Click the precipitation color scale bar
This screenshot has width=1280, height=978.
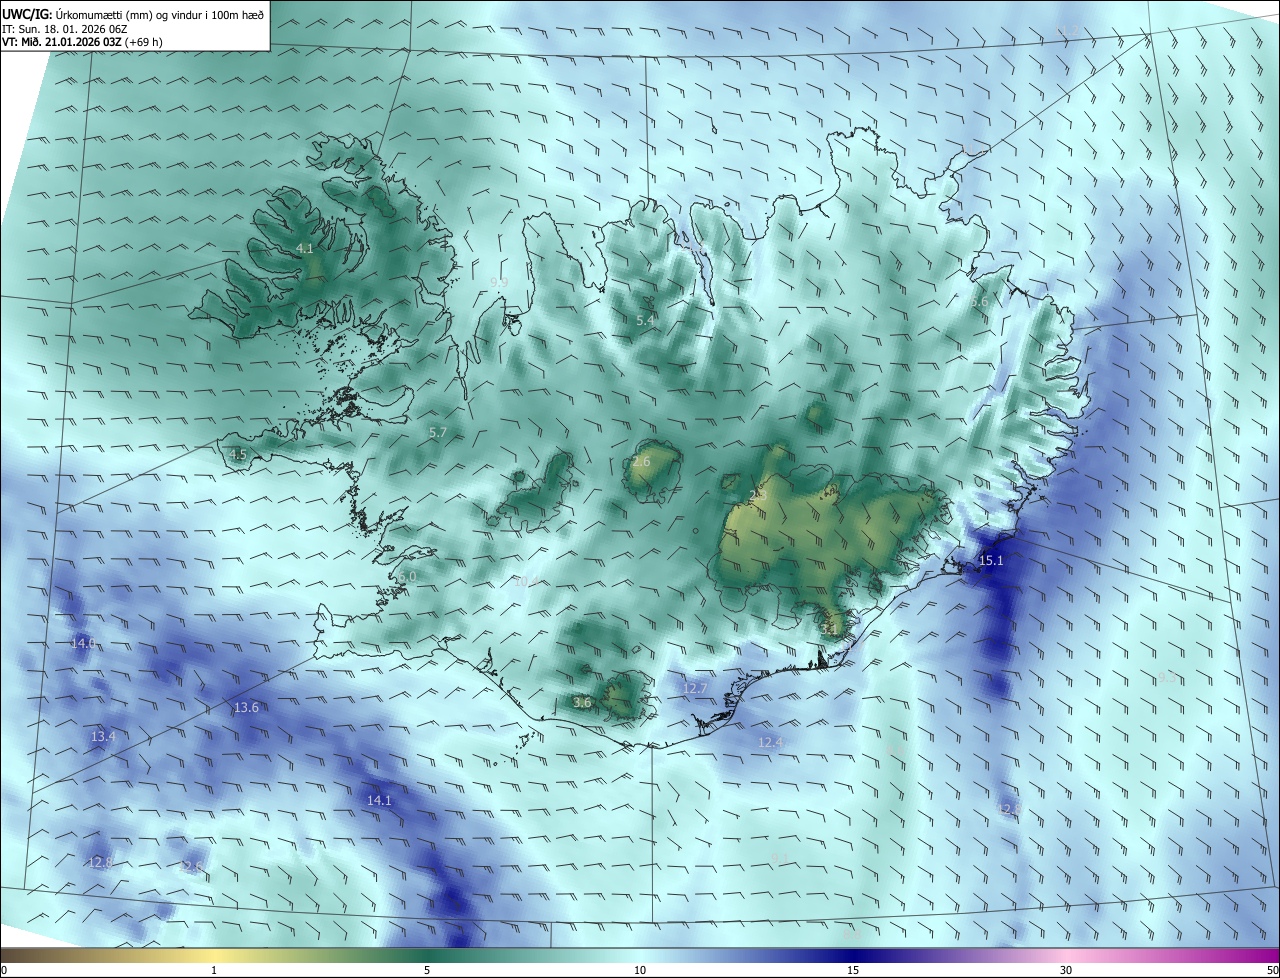(x=640, y=955)
